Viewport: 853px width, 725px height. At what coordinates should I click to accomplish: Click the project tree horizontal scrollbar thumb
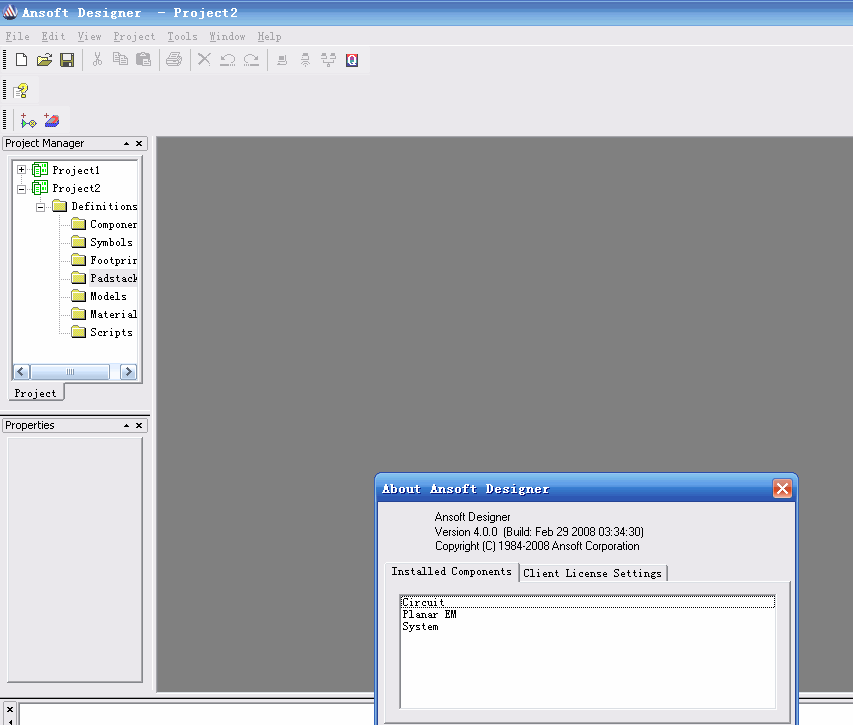[x=70, y=372]
